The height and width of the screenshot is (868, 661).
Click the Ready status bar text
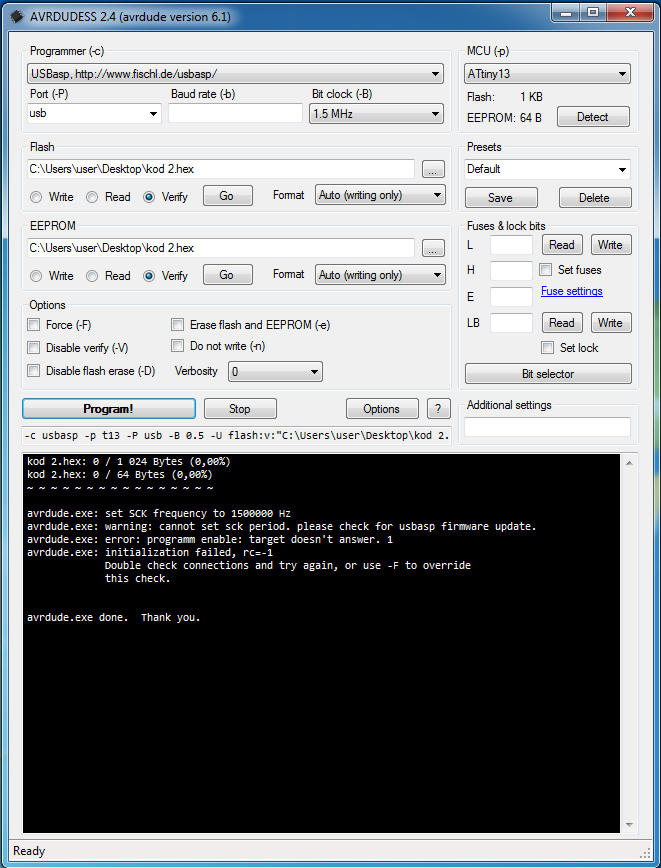coord(29,851)
